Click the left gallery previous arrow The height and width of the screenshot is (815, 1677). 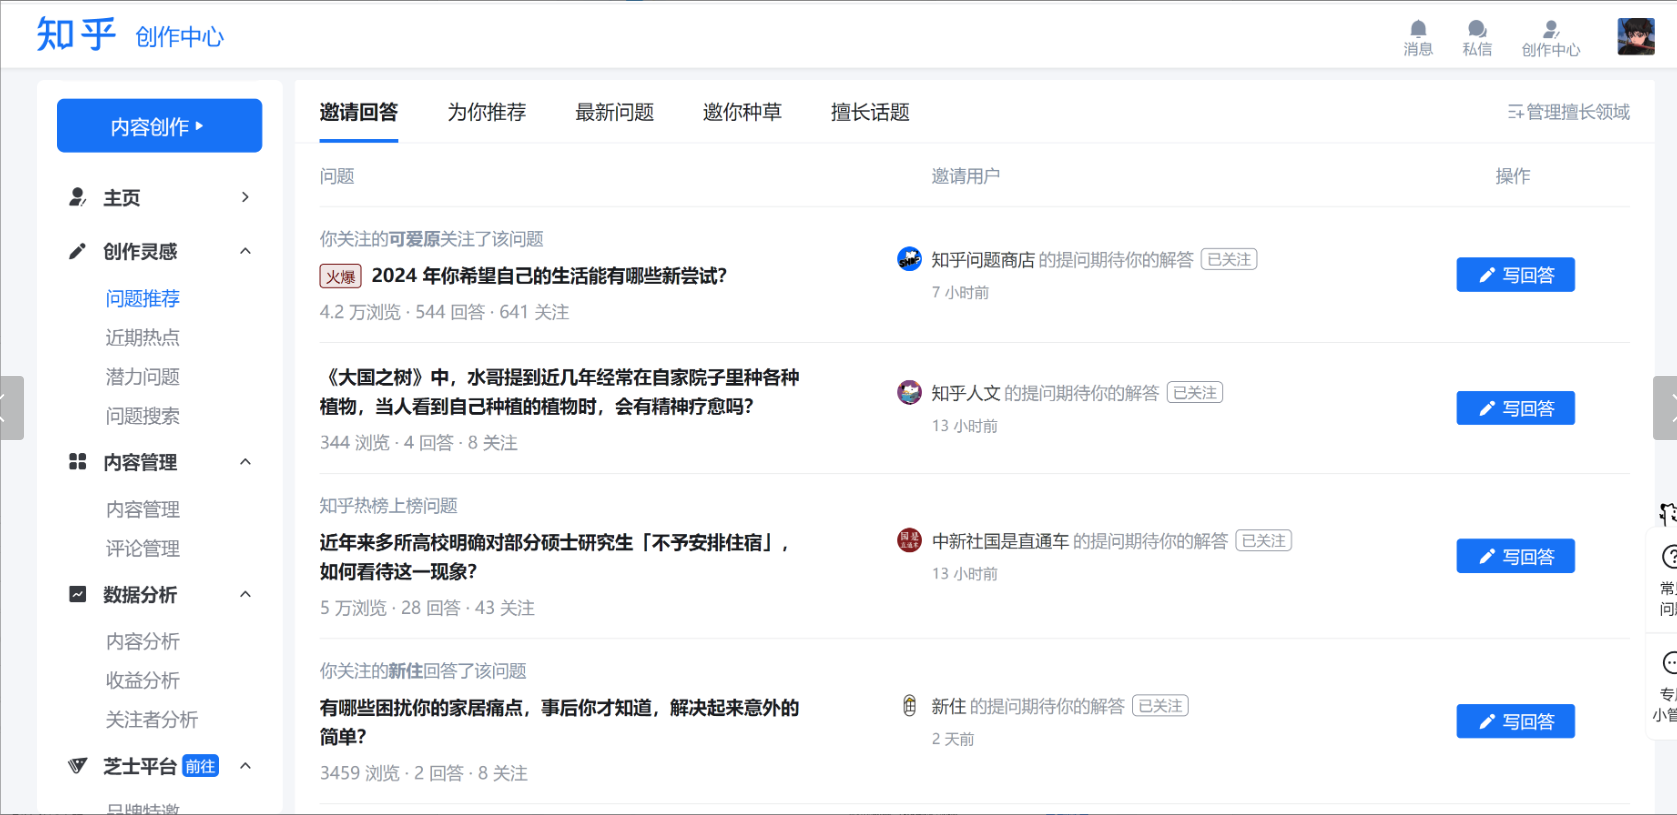coord(10,408)
